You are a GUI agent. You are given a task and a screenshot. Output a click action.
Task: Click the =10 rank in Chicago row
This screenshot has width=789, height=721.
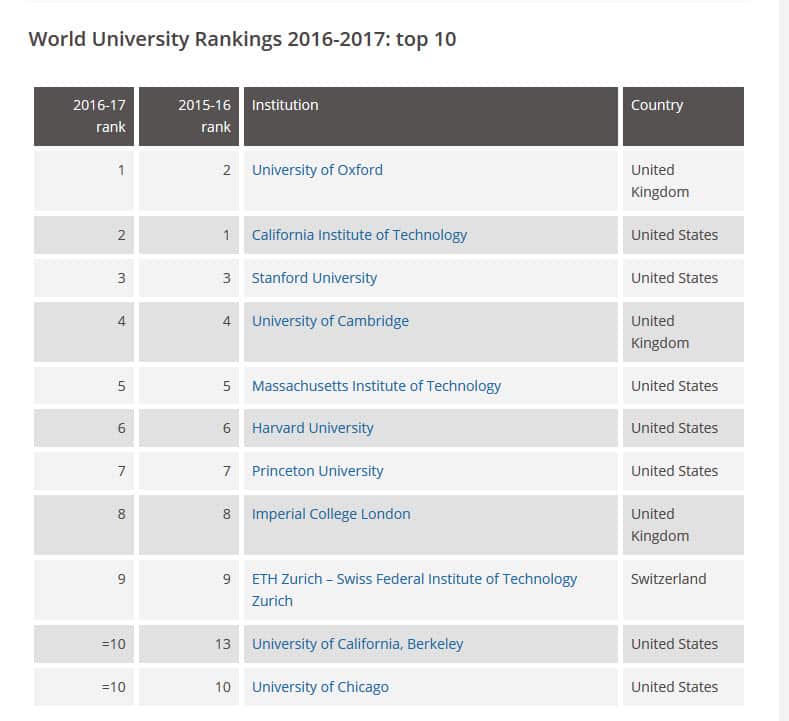coord(113,687)
